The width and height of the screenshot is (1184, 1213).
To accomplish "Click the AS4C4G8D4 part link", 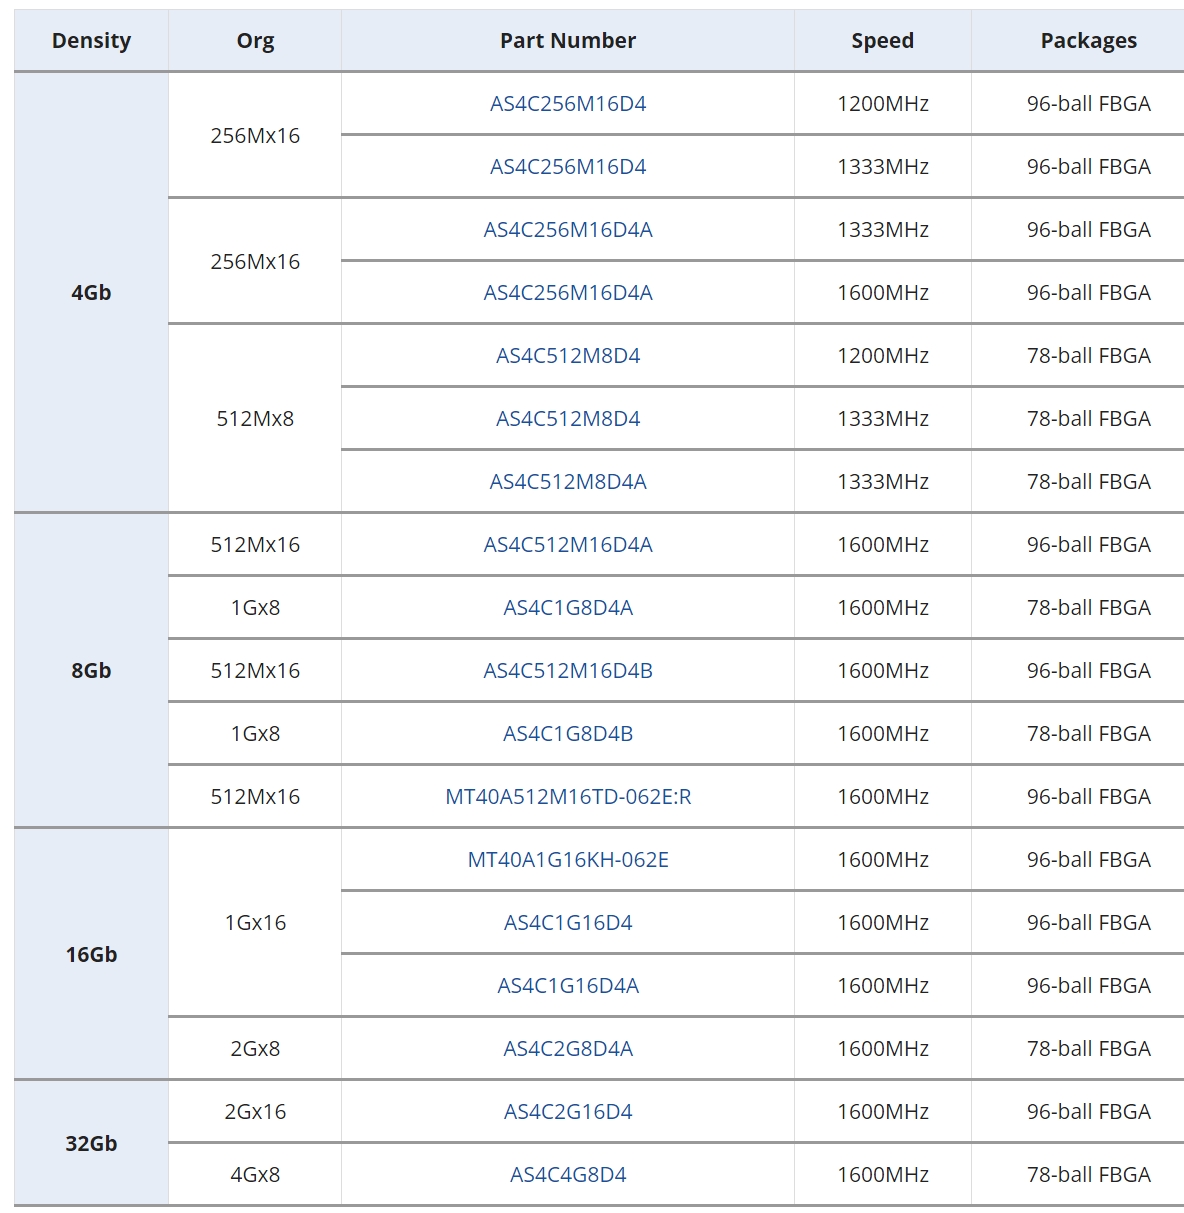I will tap(567, 1175).
